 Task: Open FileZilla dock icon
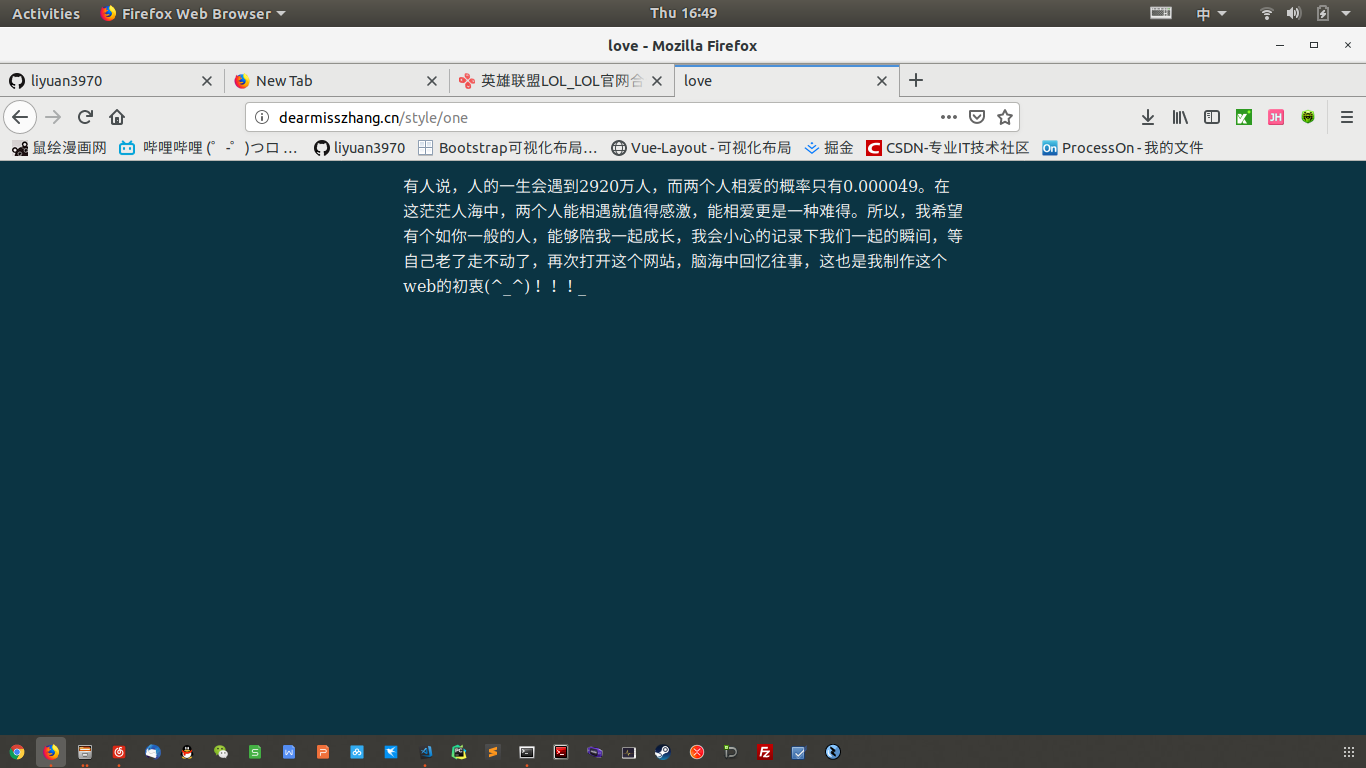[x=765, y=752]
